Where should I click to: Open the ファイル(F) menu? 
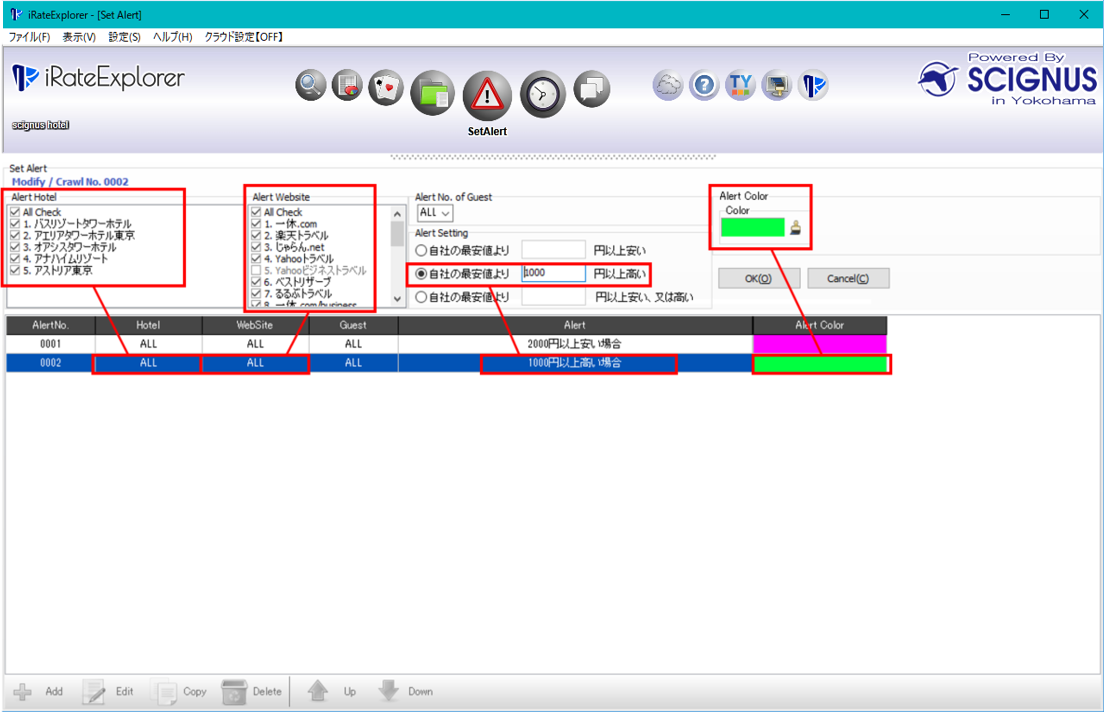pos(29,37)
